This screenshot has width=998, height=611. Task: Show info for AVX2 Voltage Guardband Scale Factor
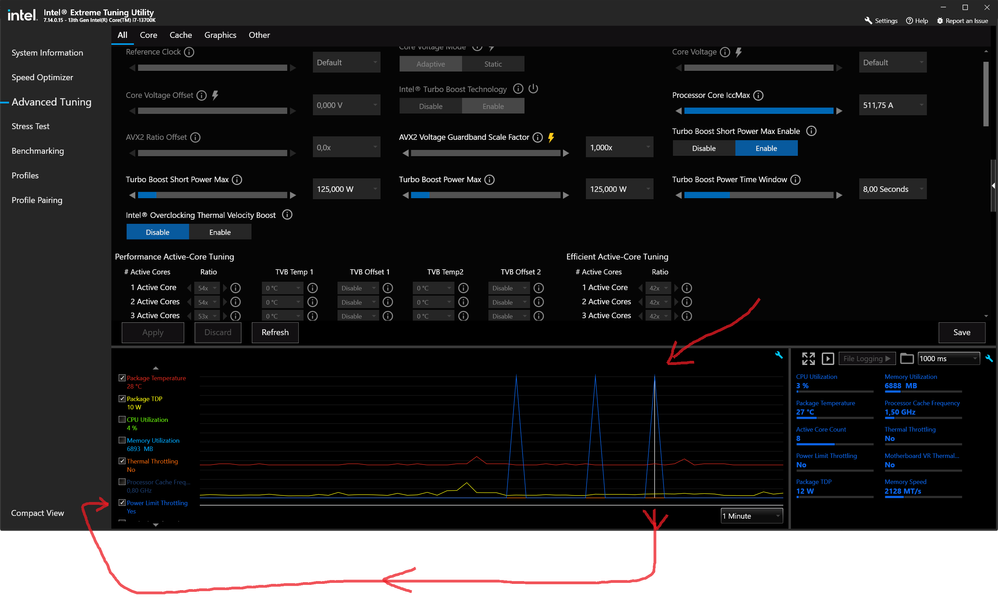[x=537, y=137]
